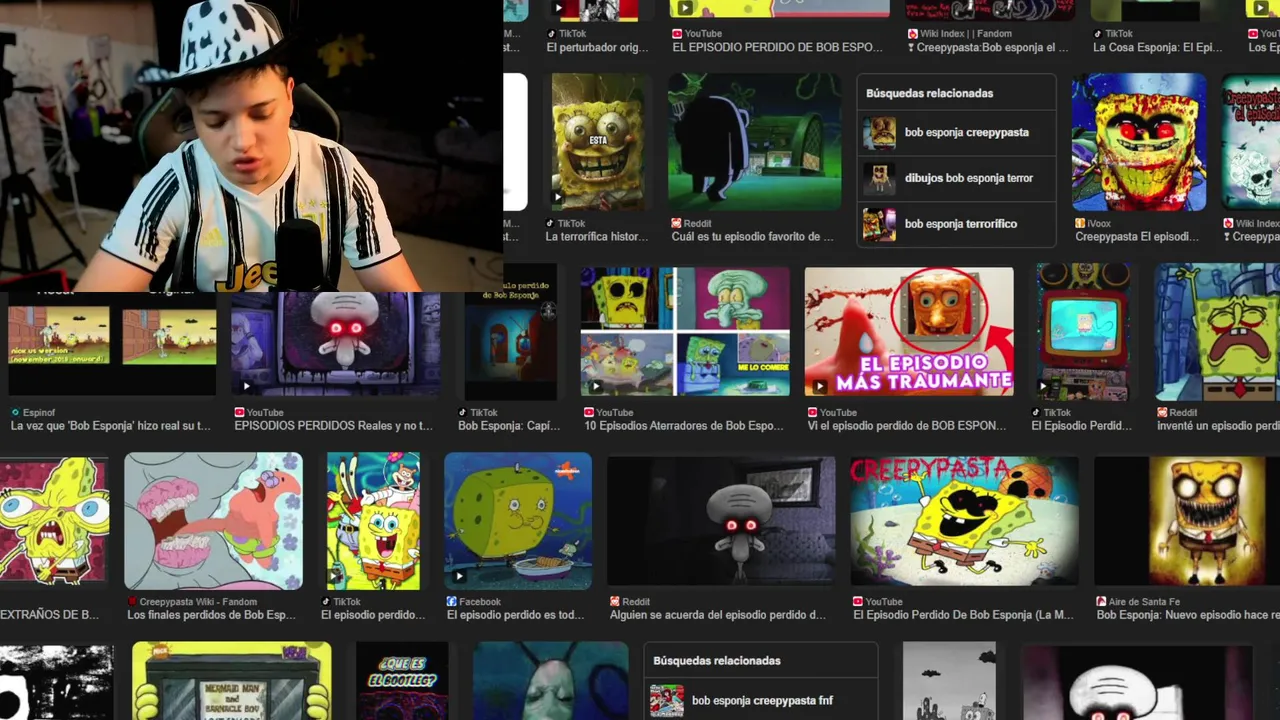Open the Patrick teeth Creepypasta Wiki thumbnail
Screen dimensions: 1280x720
coord(213,521)
